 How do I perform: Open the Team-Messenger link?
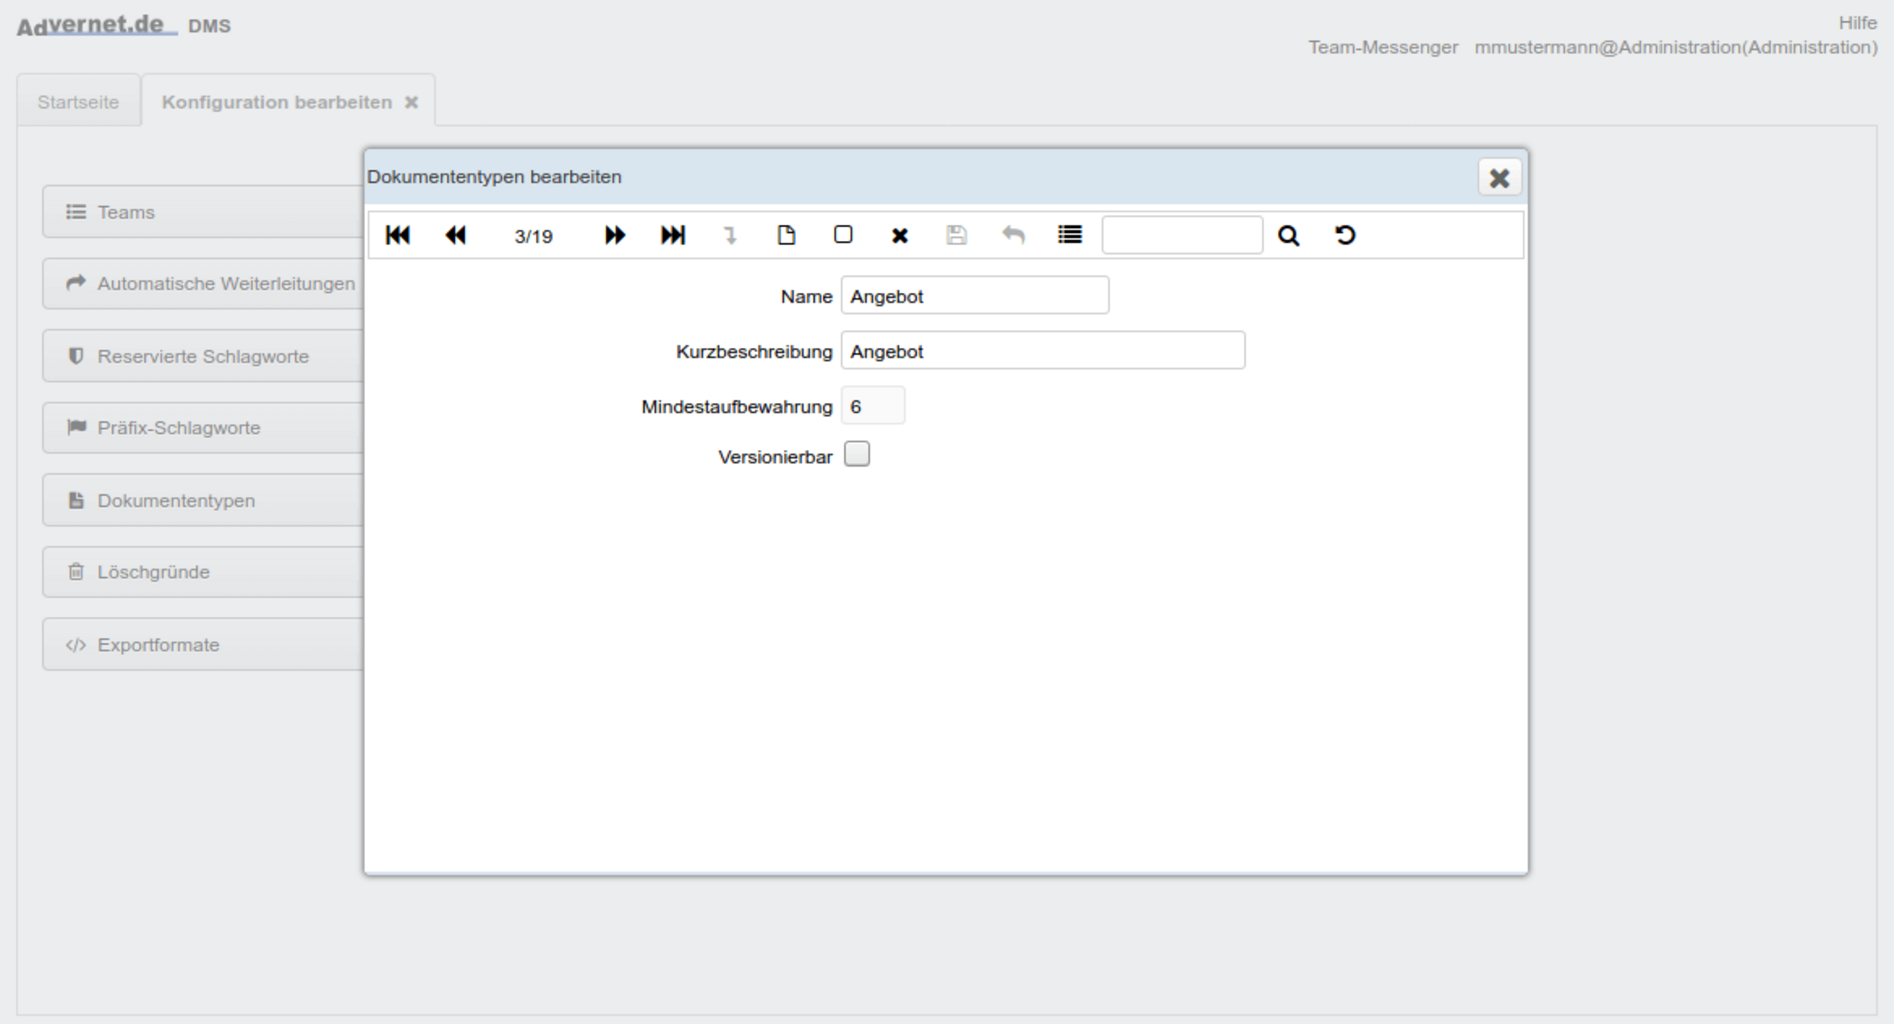[x=1383, y=47]
